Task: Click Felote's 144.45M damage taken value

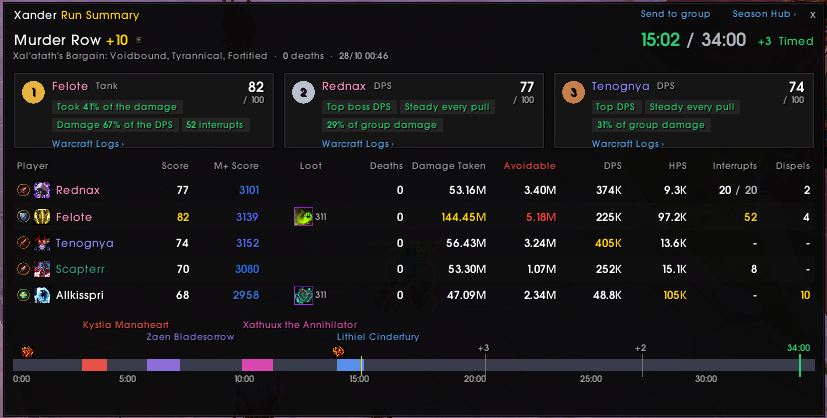Action: tap(464, 217)
